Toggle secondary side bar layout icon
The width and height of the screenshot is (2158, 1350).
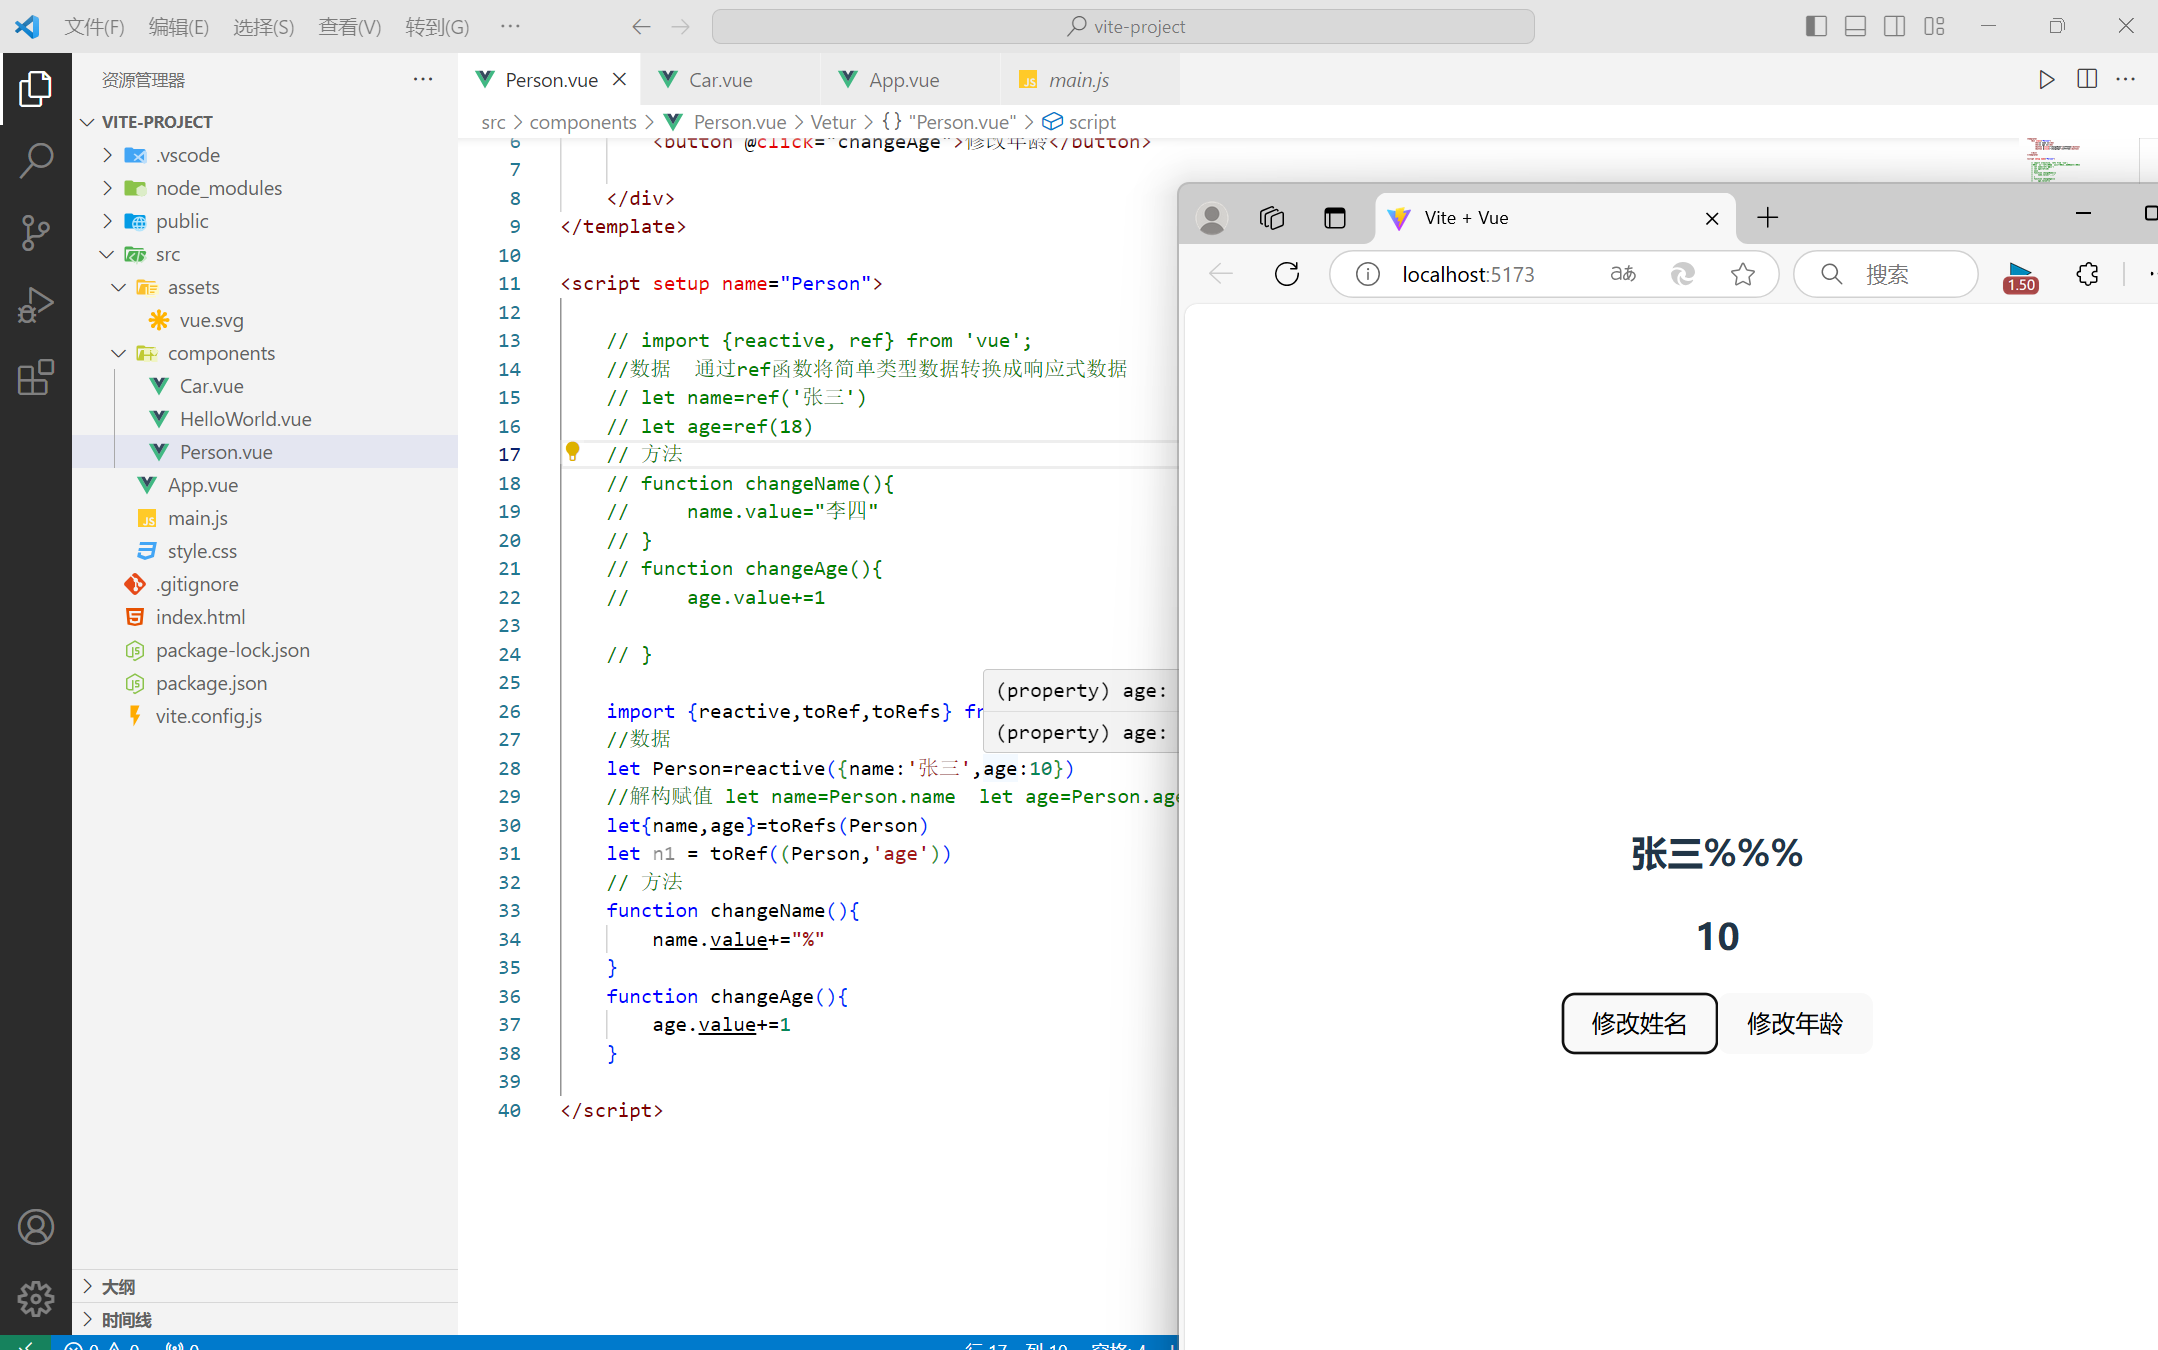(x=1894, y=26)
